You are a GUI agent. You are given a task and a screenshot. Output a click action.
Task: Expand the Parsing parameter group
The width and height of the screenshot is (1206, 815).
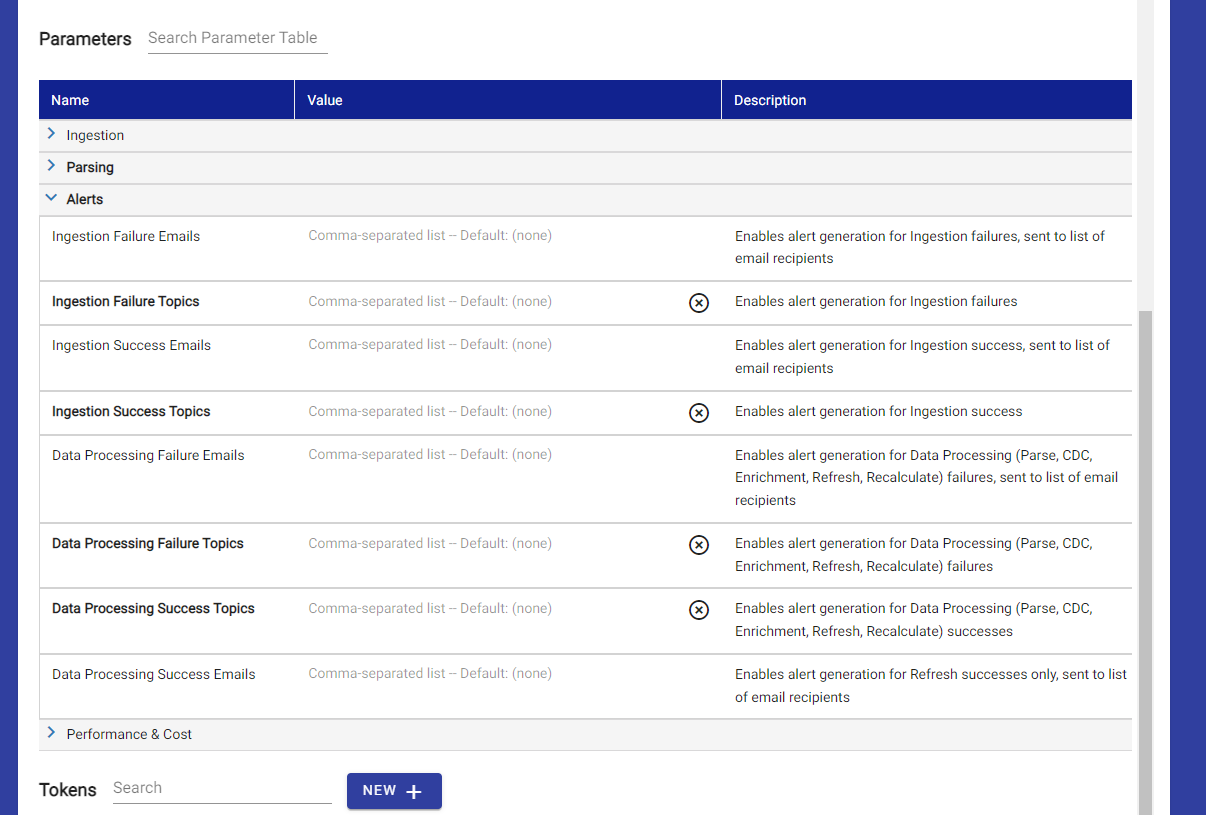[x=51, y=166]
